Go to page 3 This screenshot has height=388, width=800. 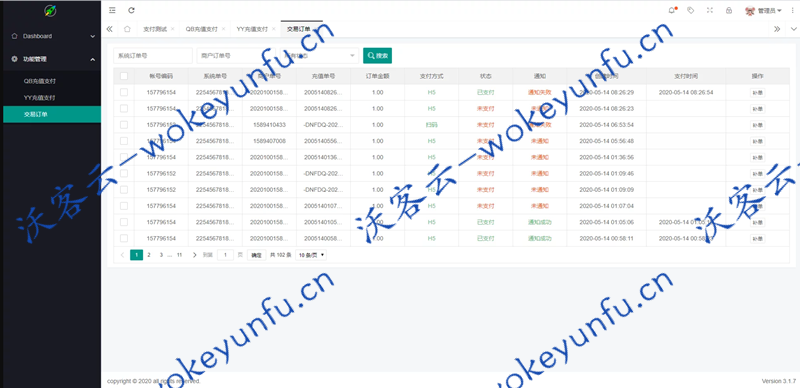pyautogui.click(x=161, y=255)
